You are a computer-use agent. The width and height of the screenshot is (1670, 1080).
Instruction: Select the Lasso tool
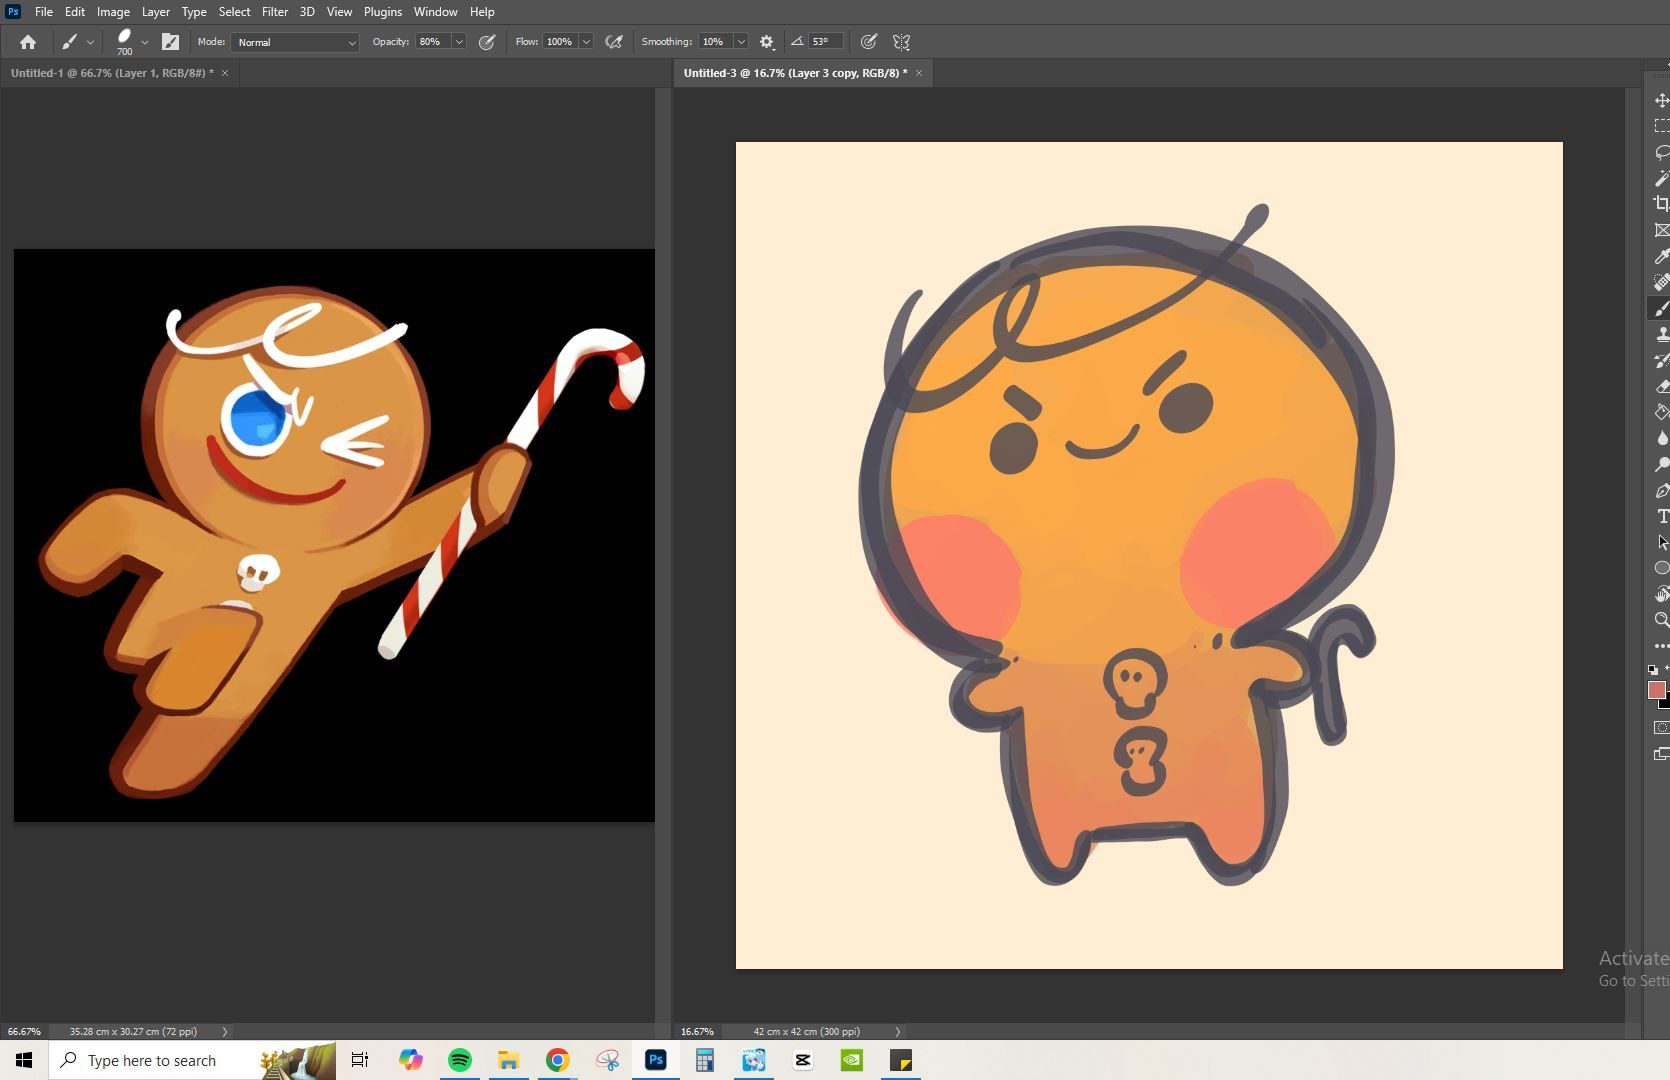(x=1661, y=152)
